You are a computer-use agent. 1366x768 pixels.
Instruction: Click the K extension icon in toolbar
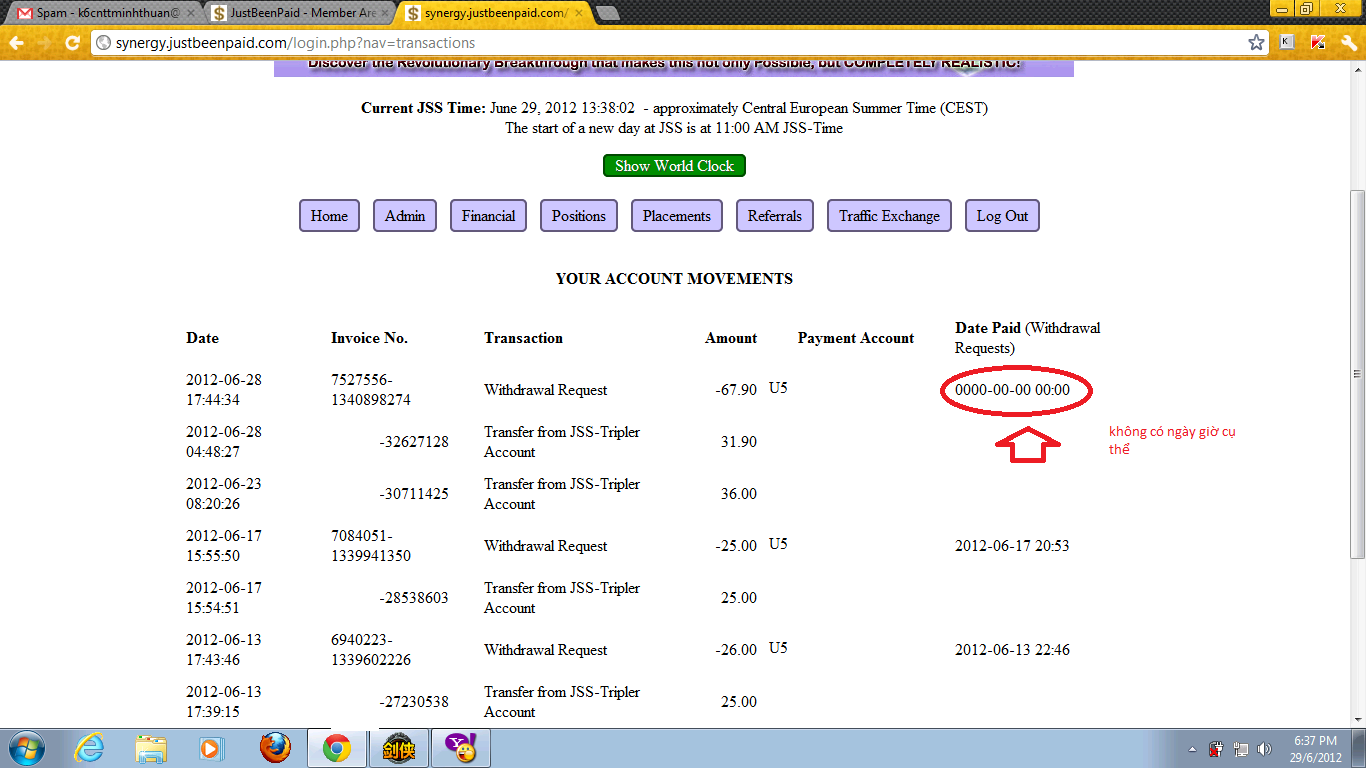click(1288, 43)
